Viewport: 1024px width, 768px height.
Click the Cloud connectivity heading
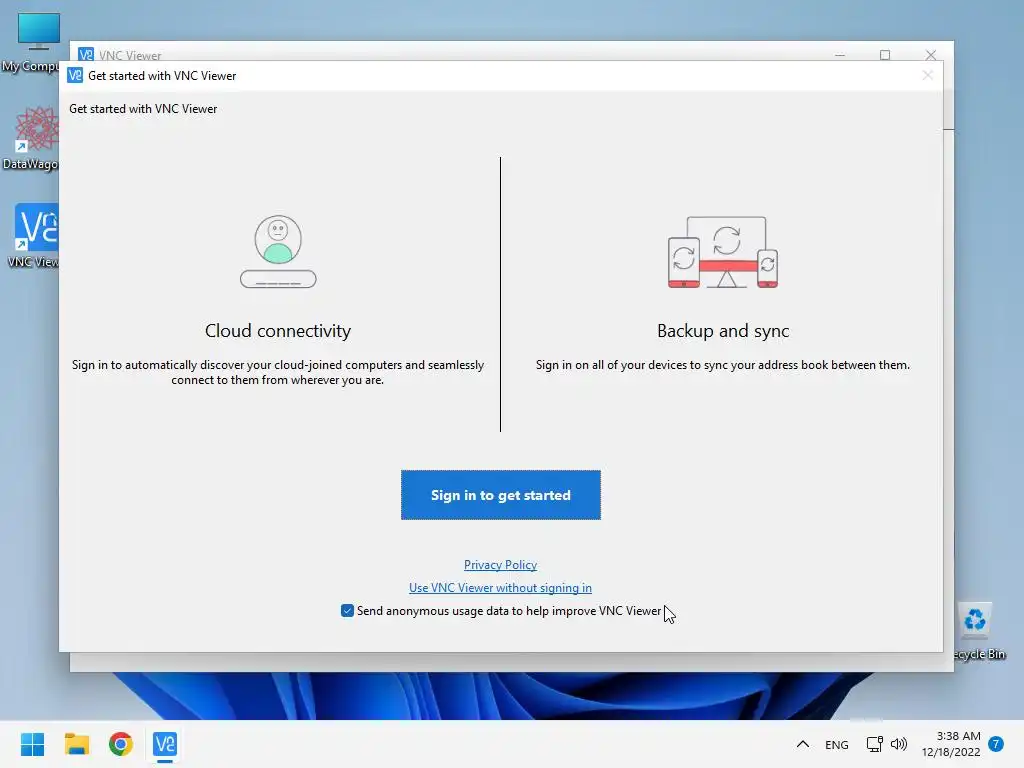(x=278, y=331)
